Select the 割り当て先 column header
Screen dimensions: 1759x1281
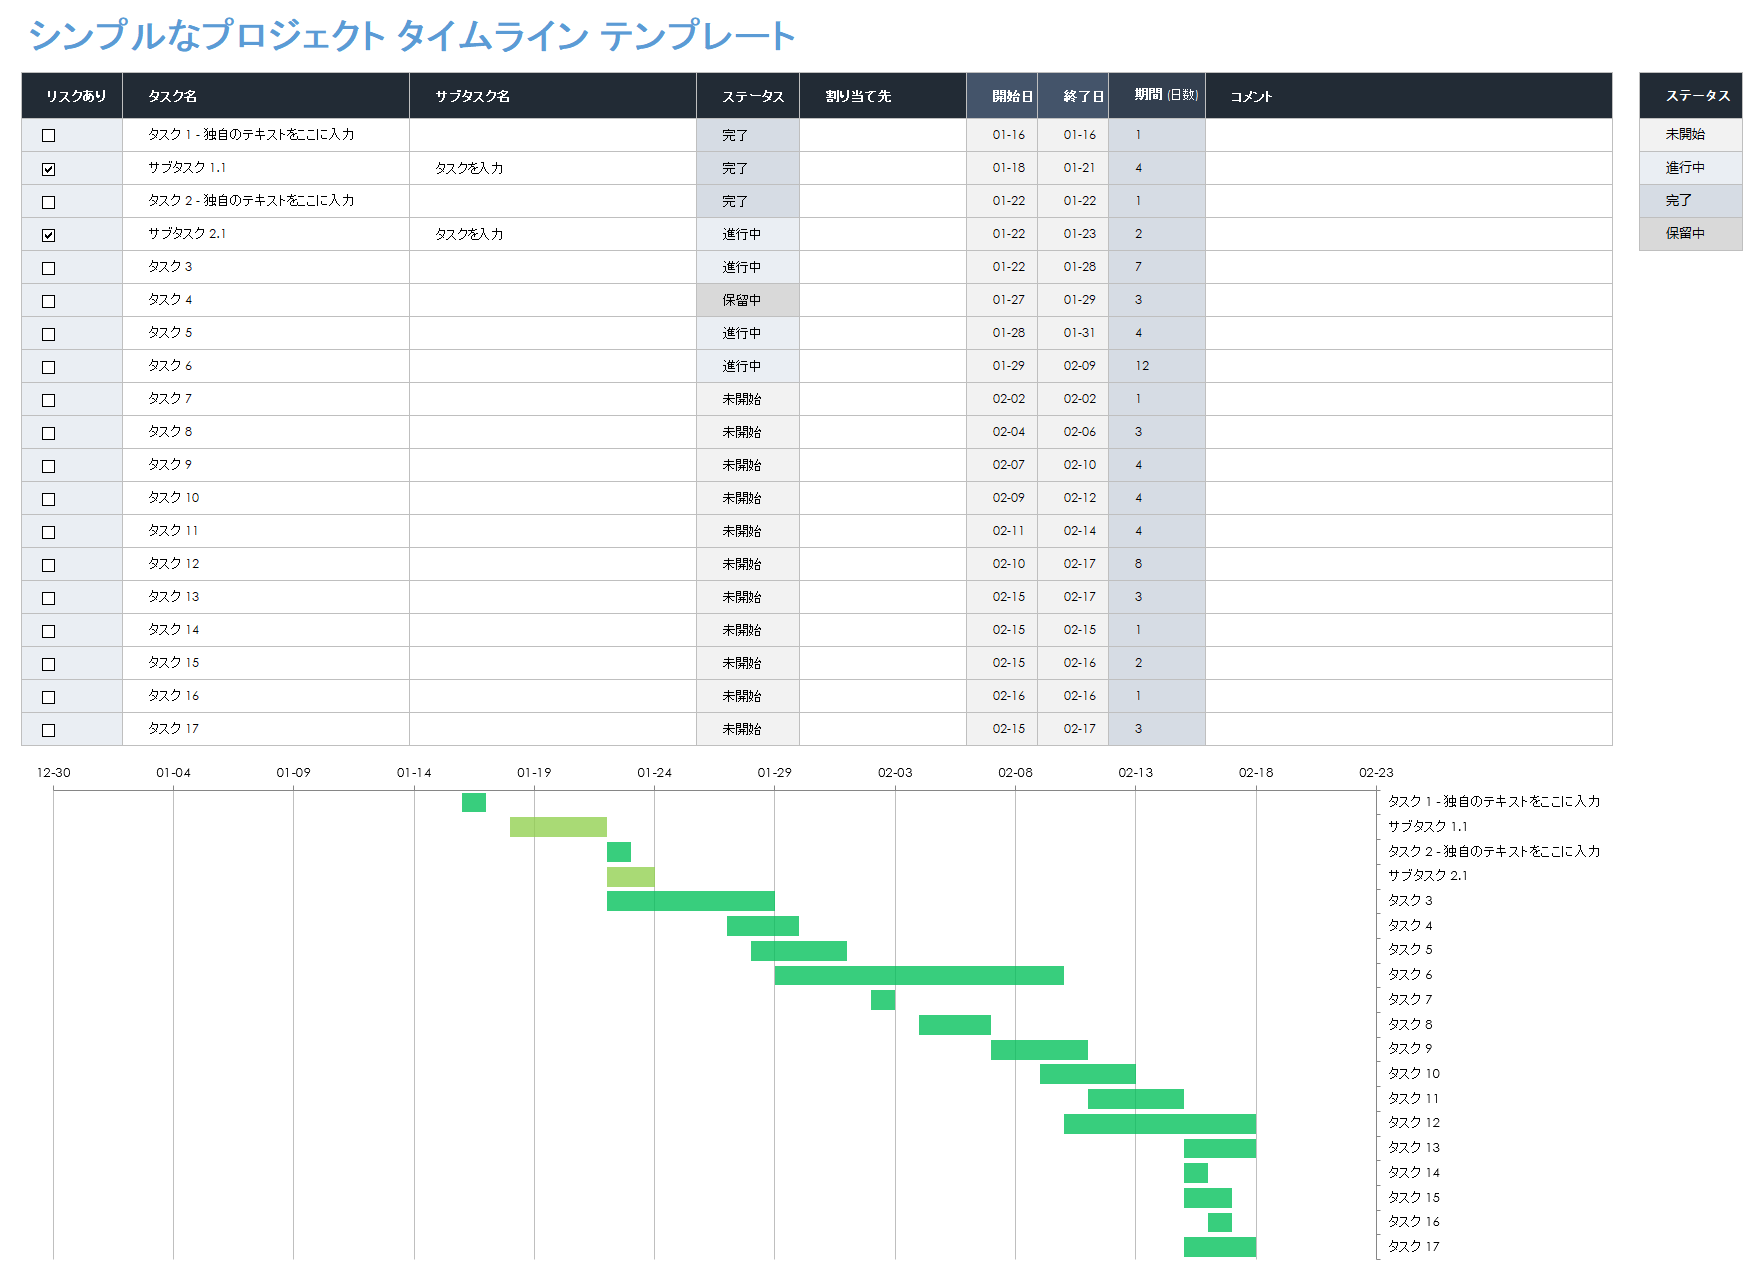click(883, 96)
